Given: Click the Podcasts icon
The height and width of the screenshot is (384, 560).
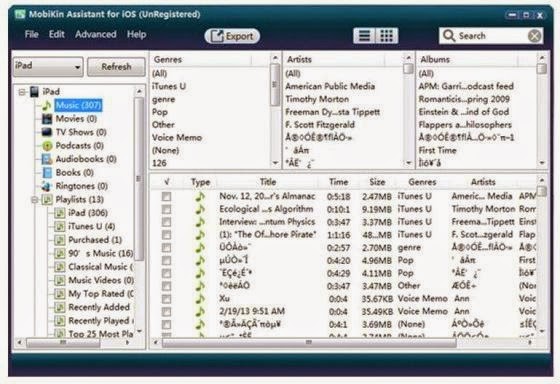Looking at the screenshot, I should [x=47, y=146].
